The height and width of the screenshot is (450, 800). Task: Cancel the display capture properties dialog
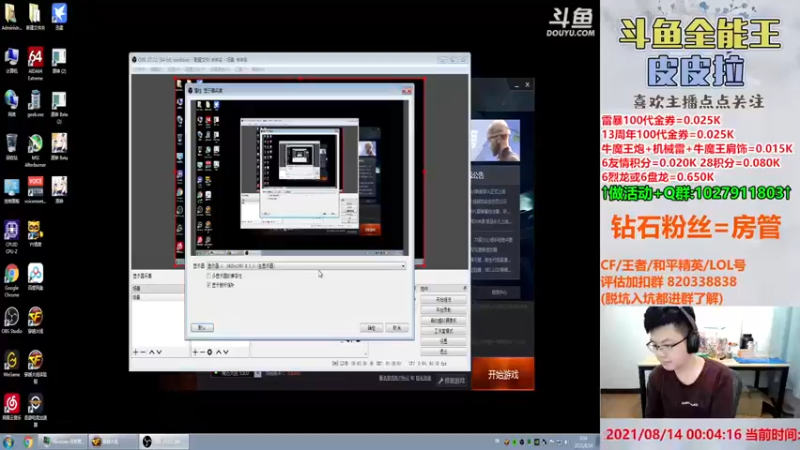[x=396, y=328]
